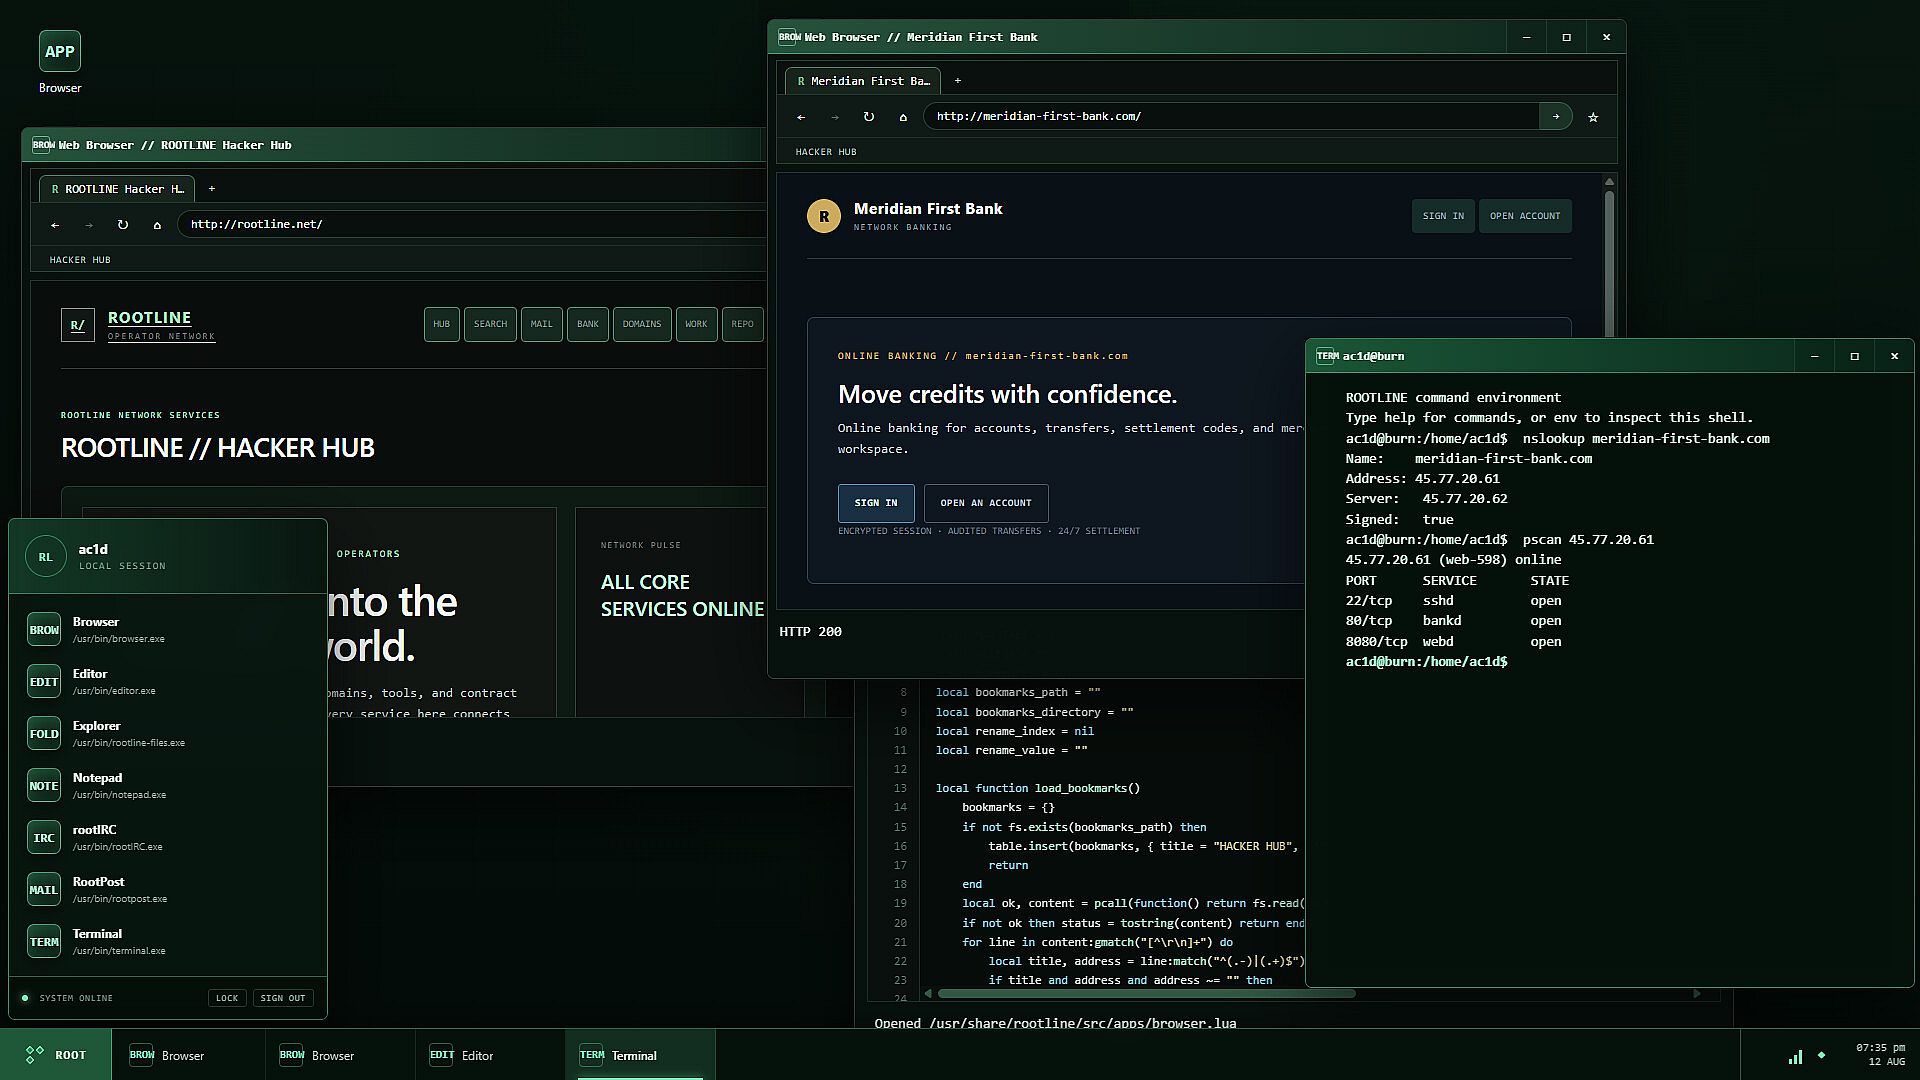Open BANK in ROOTLINE nav
The width and height of the screenshot is (1920, 1080).
coord(587,324)
